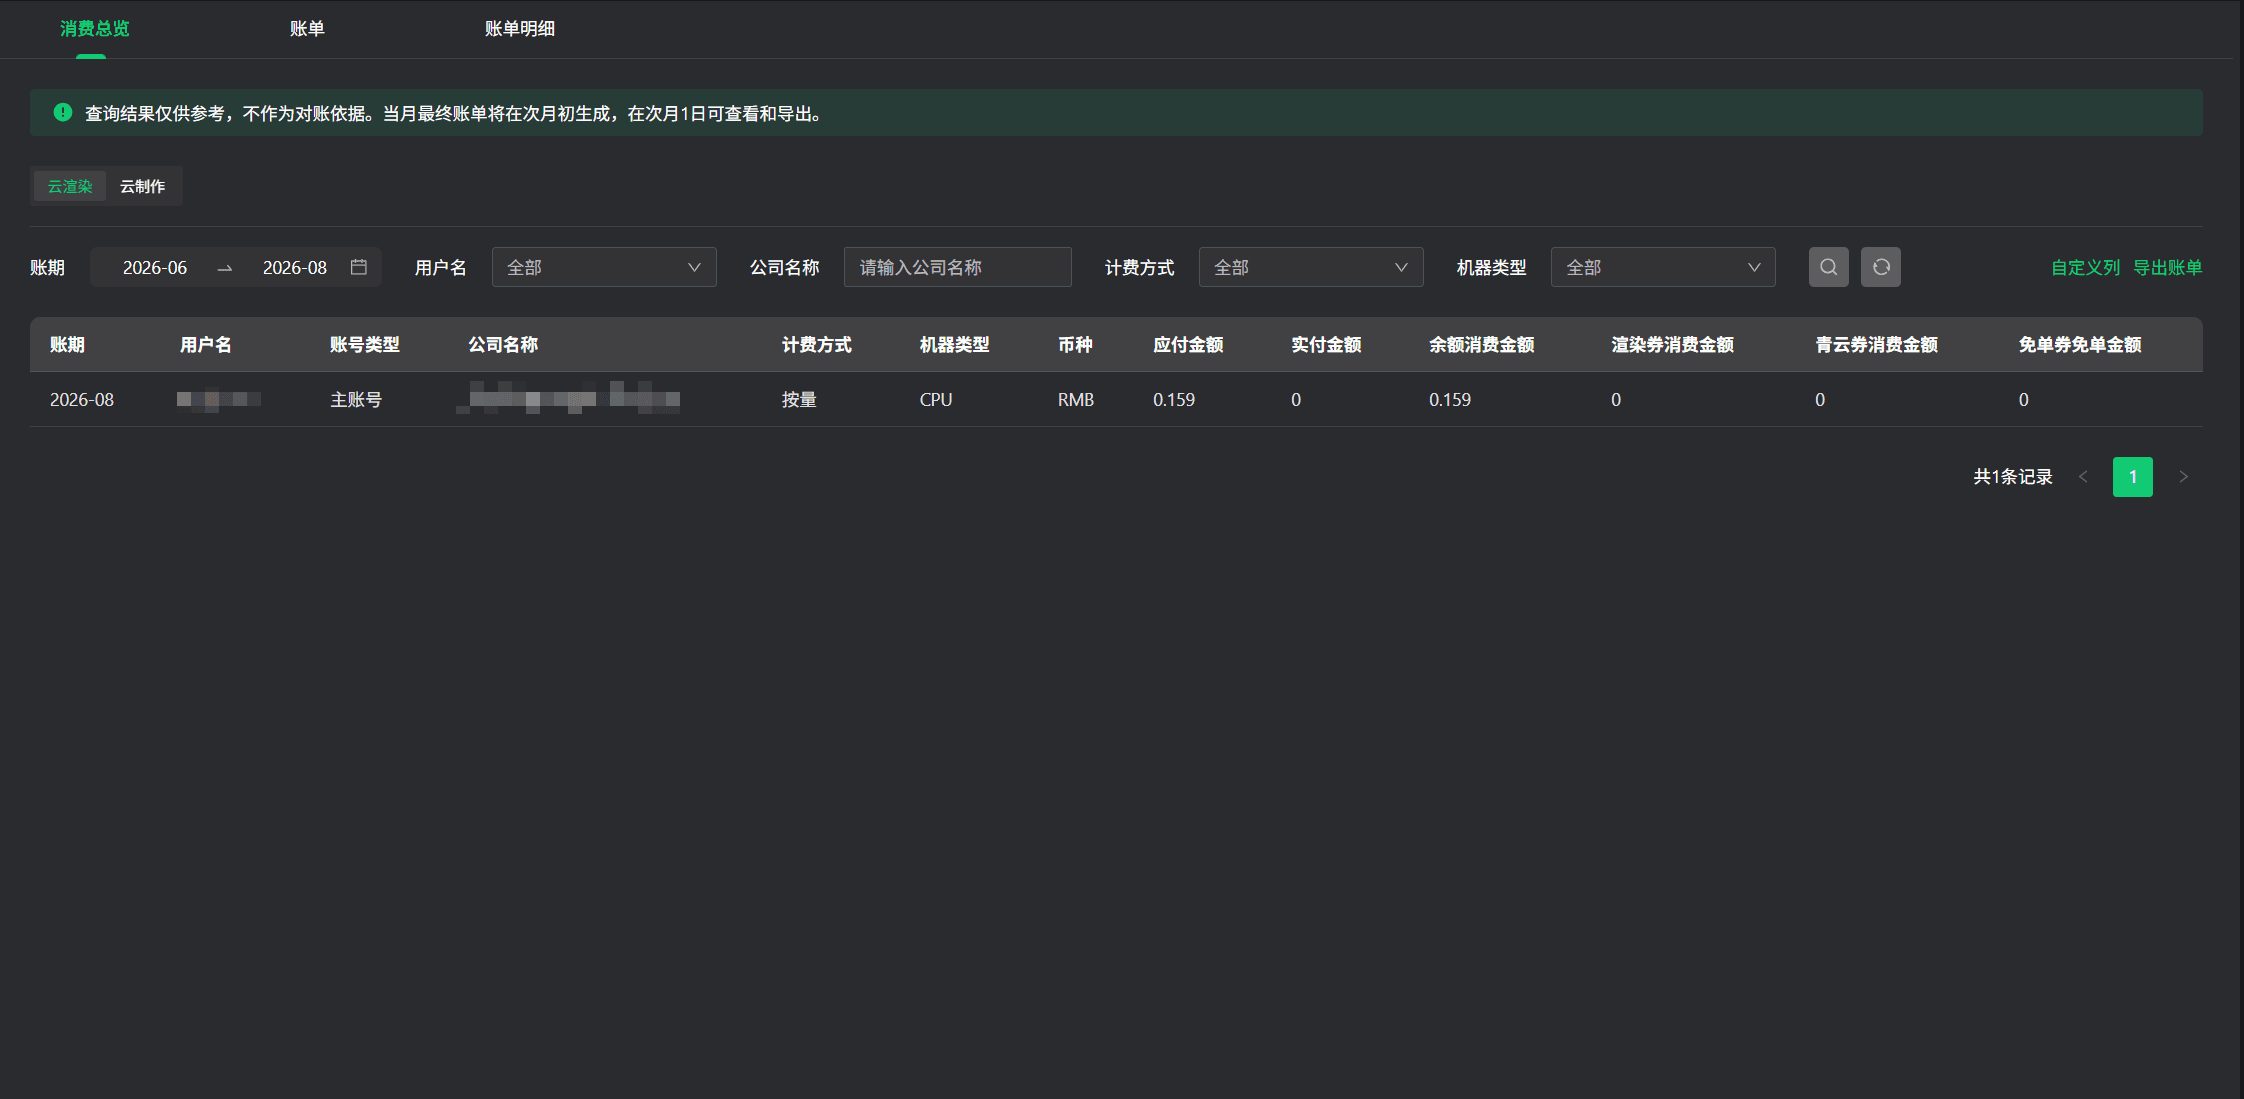Open the calendar icon in date range

[x=359, y=267]
